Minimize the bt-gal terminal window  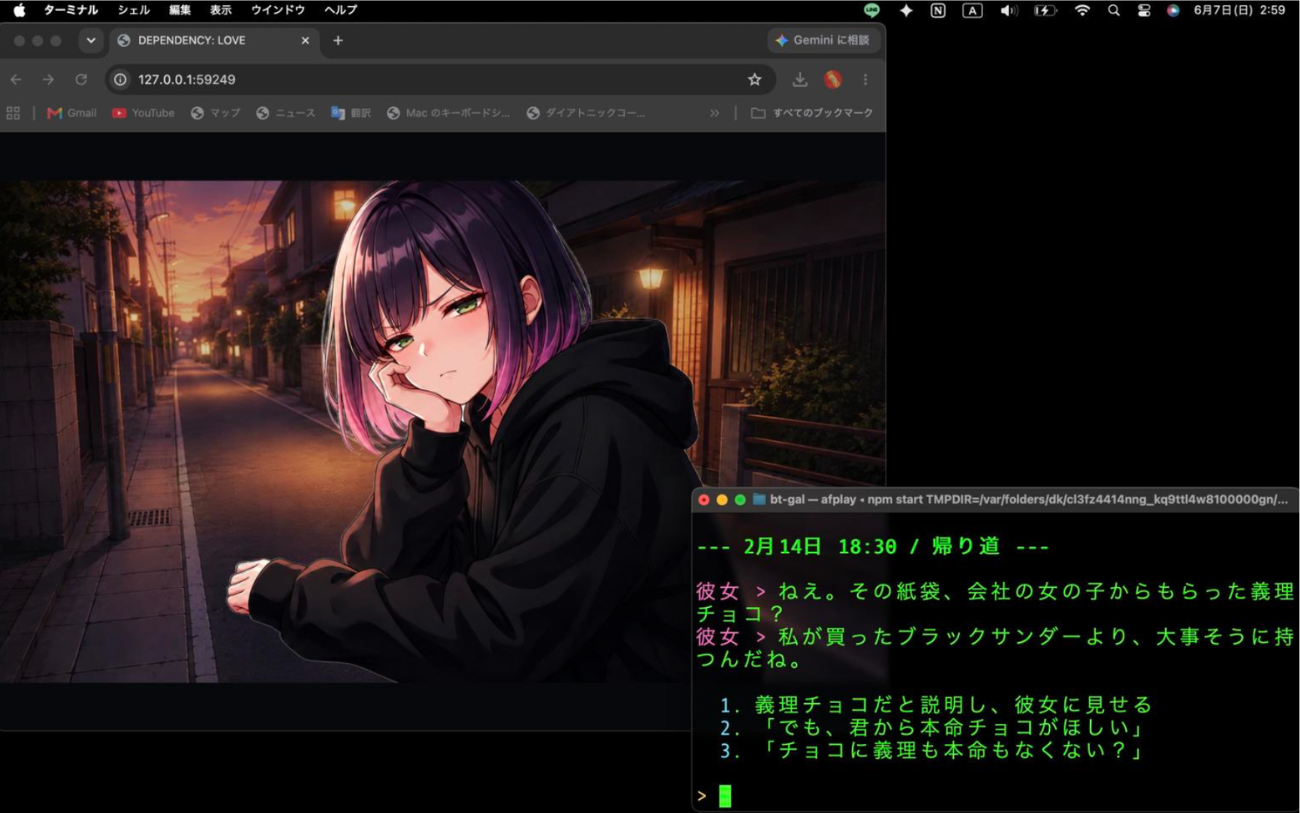pos(722,499)
